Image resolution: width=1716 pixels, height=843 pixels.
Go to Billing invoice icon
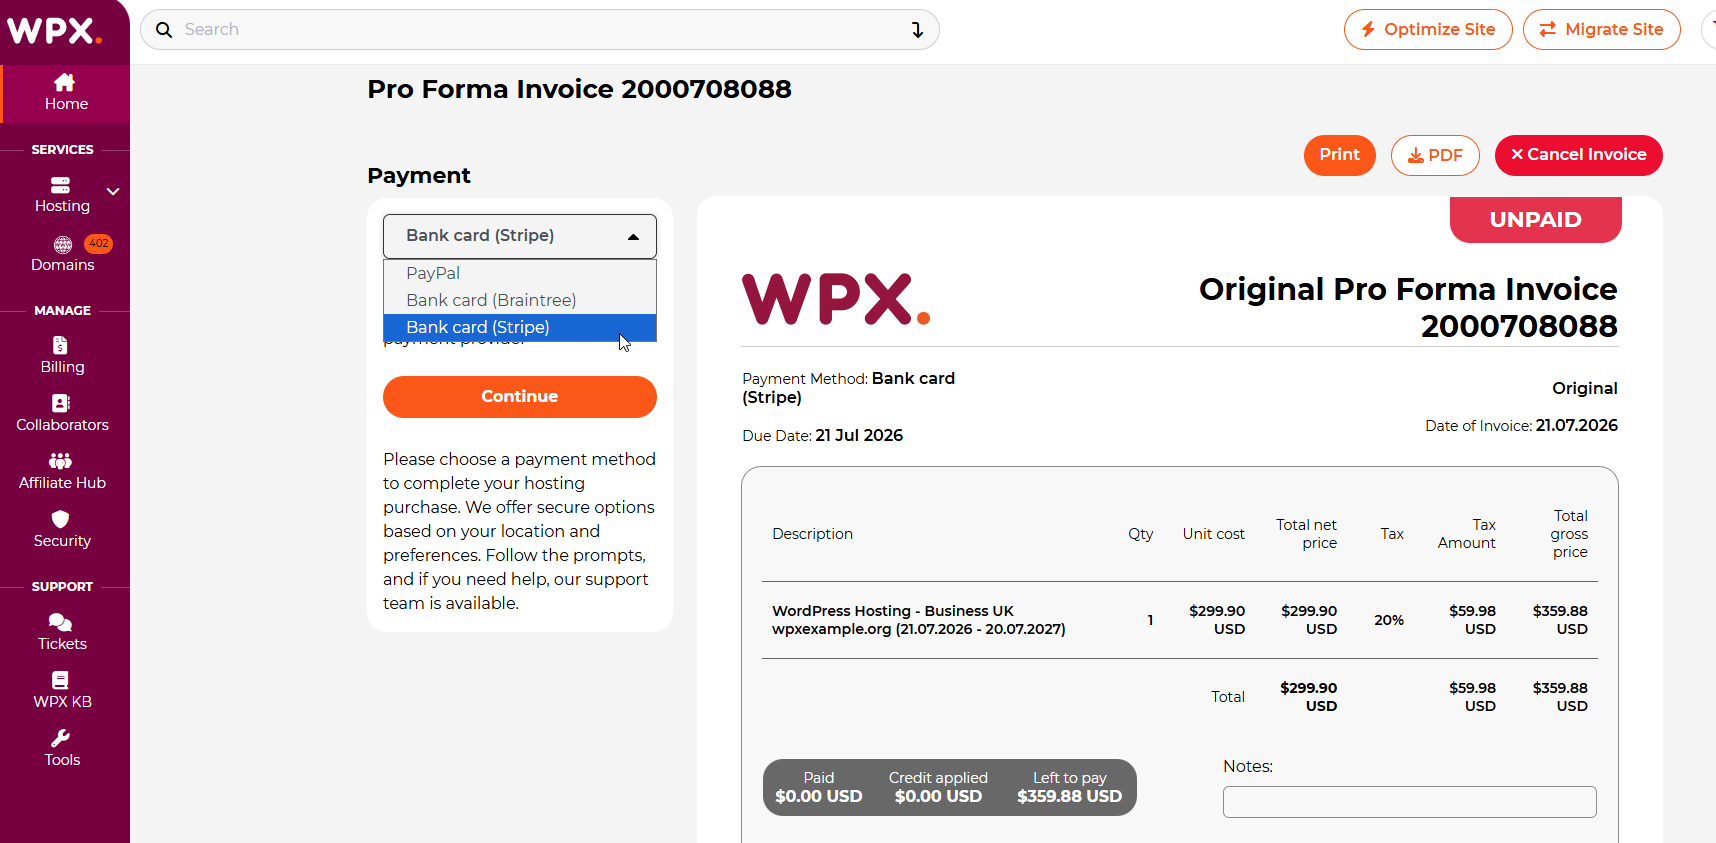[60, 345]
